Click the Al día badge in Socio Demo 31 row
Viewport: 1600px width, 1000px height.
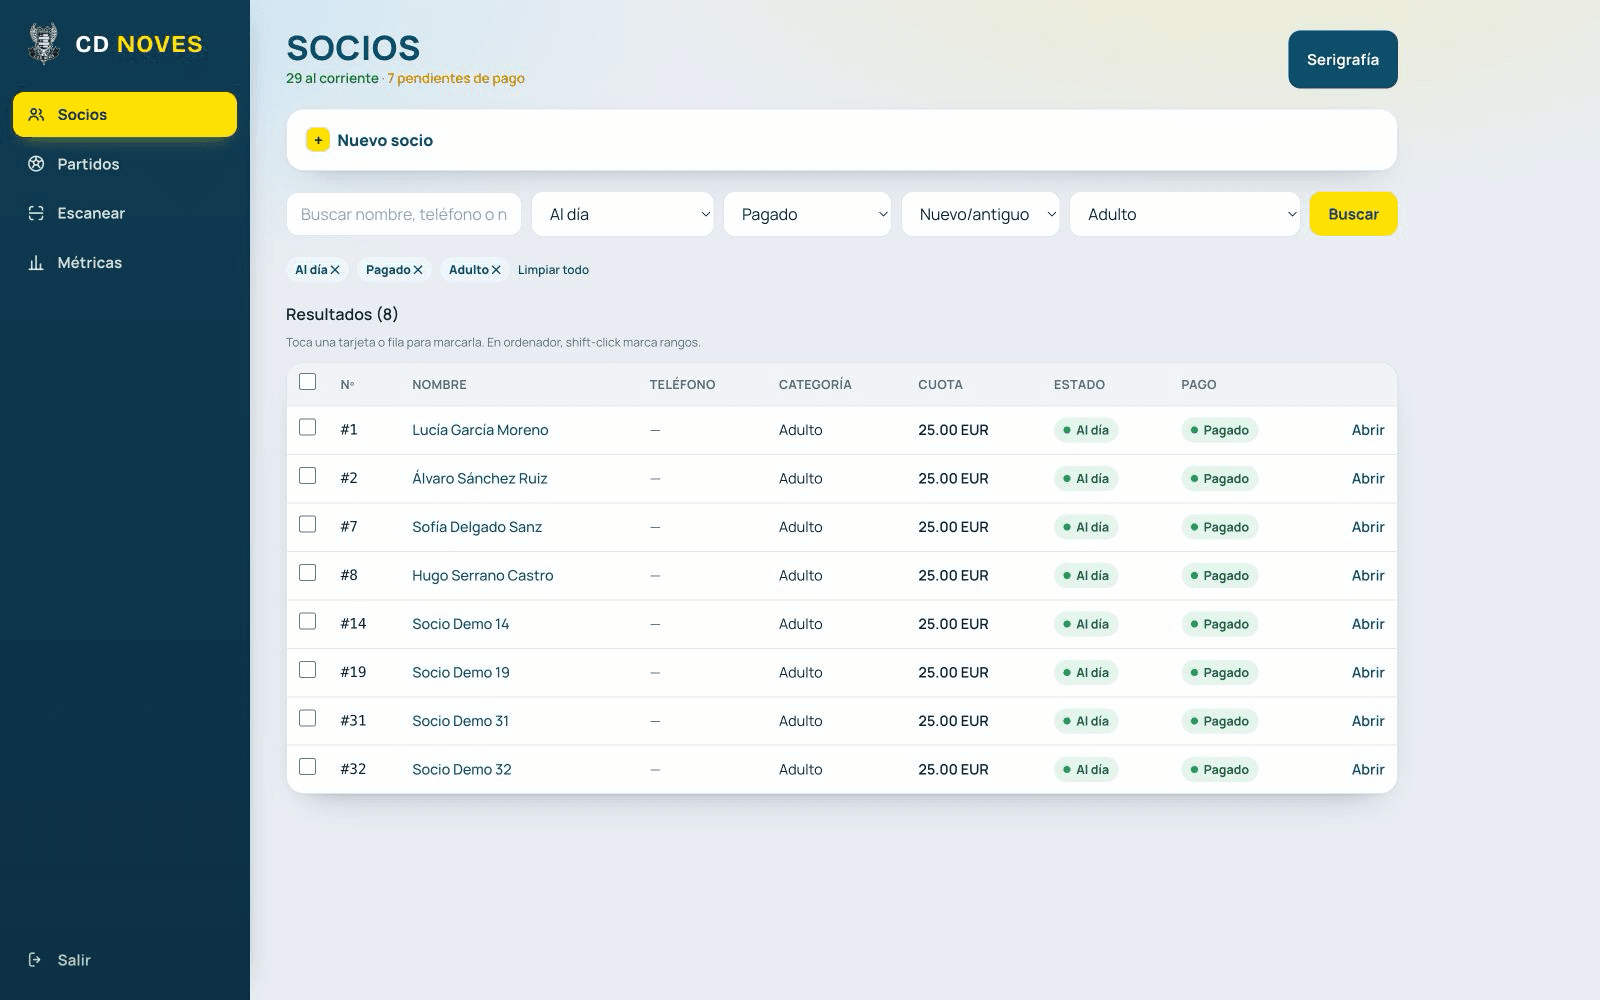click(x=1086, y=721)
